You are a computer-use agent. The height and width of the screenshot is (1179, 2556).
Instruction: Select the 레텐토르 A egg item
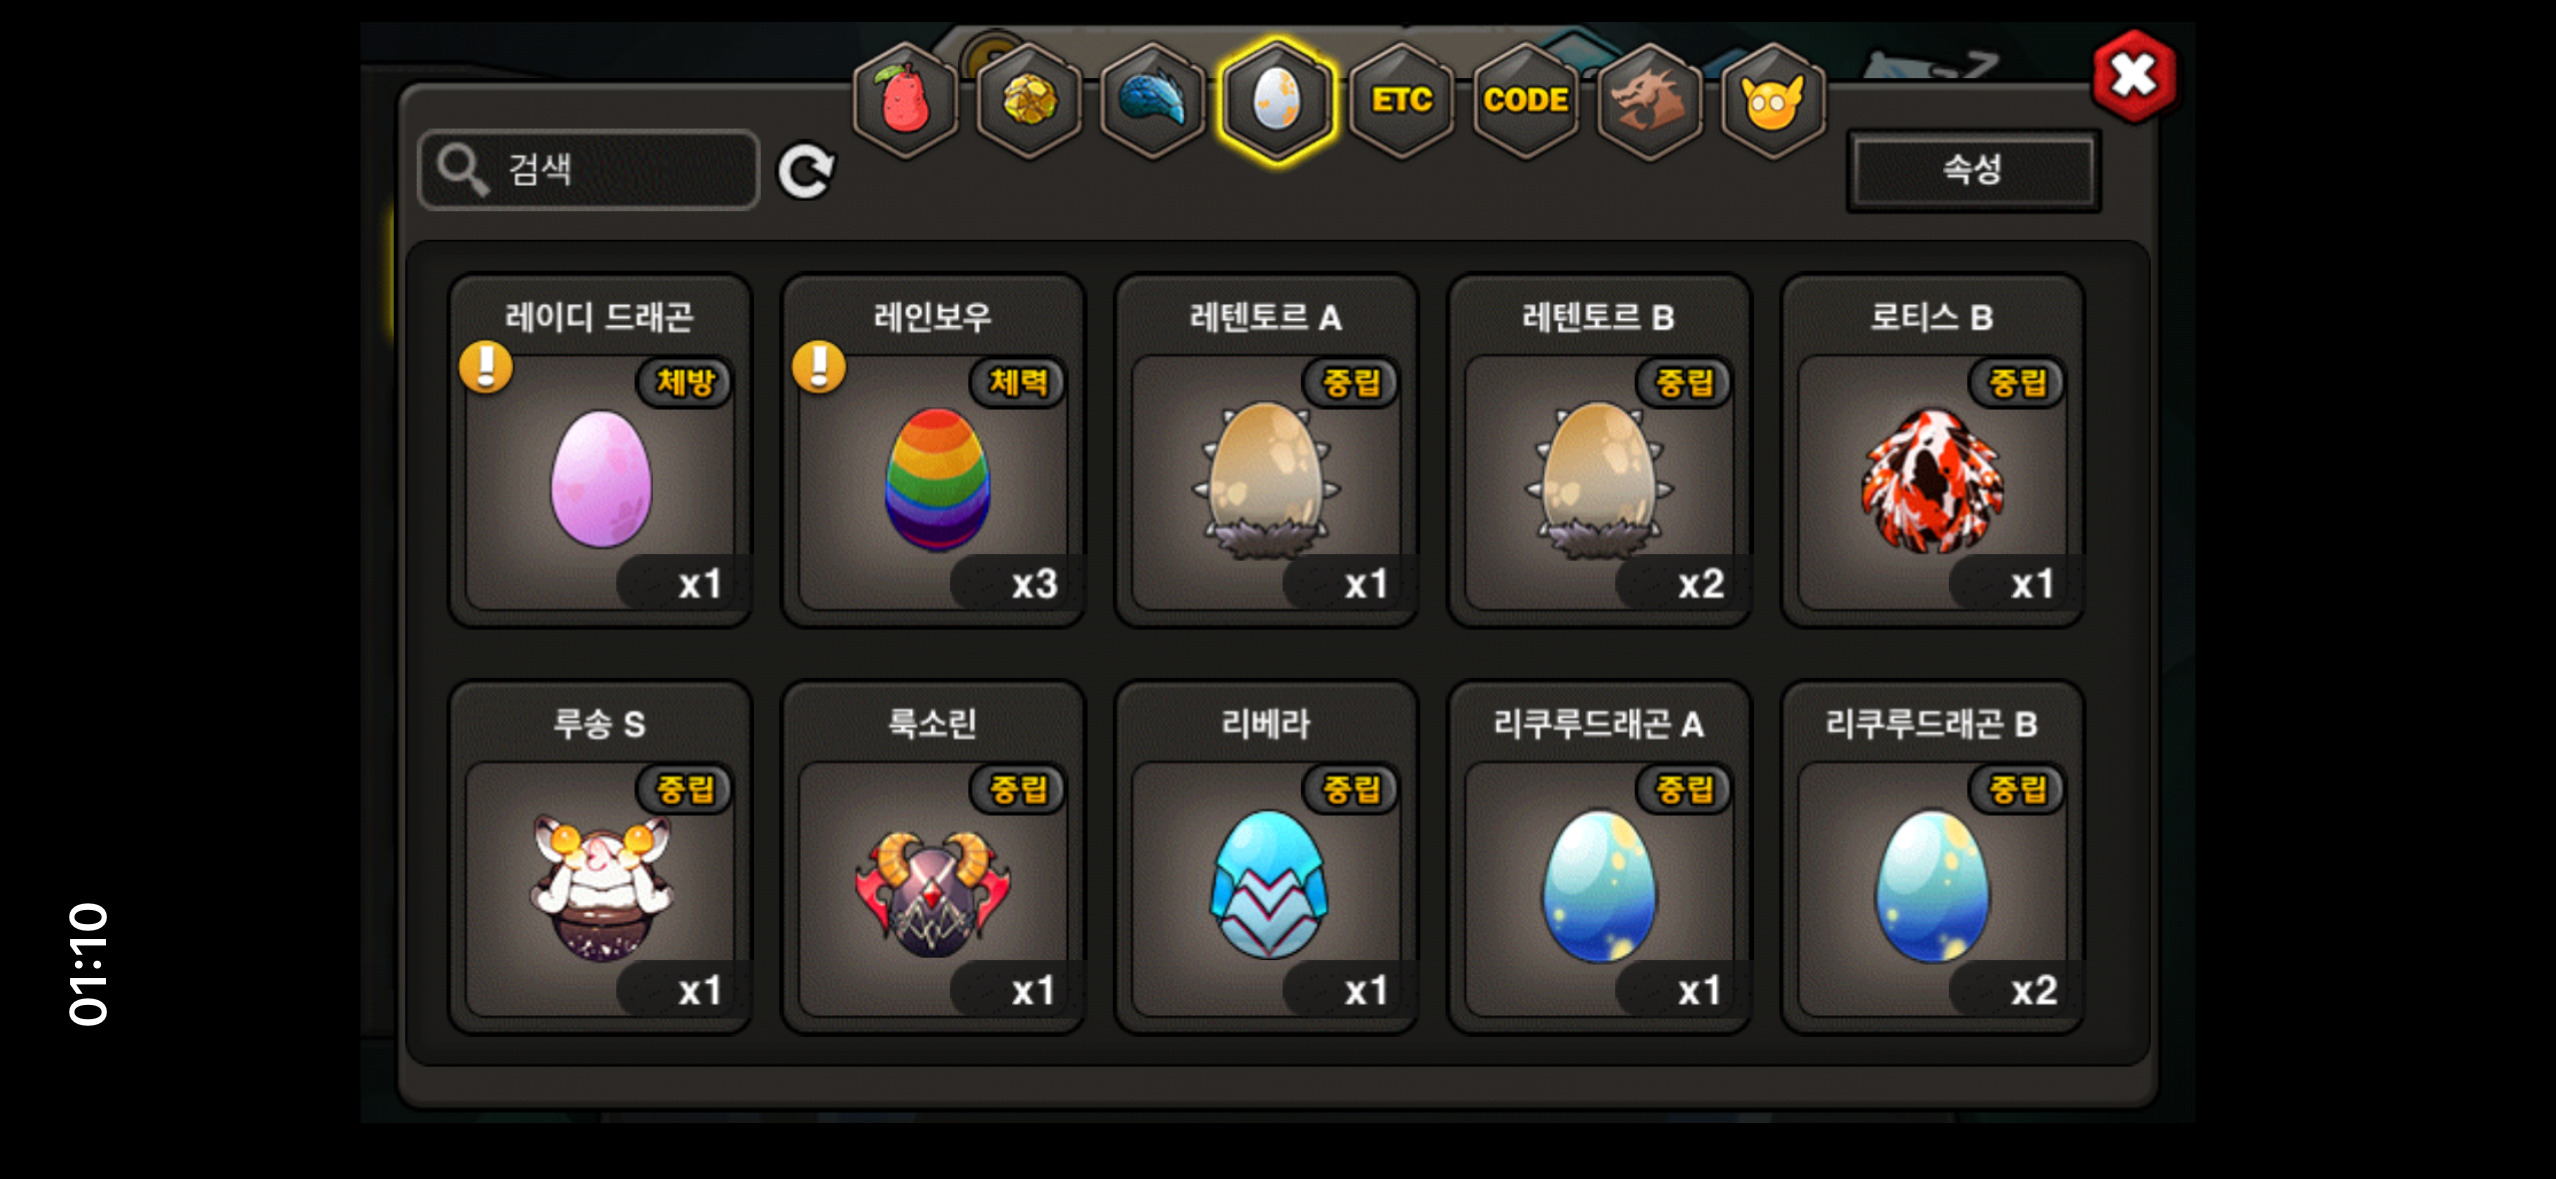tap(1266, 451)
